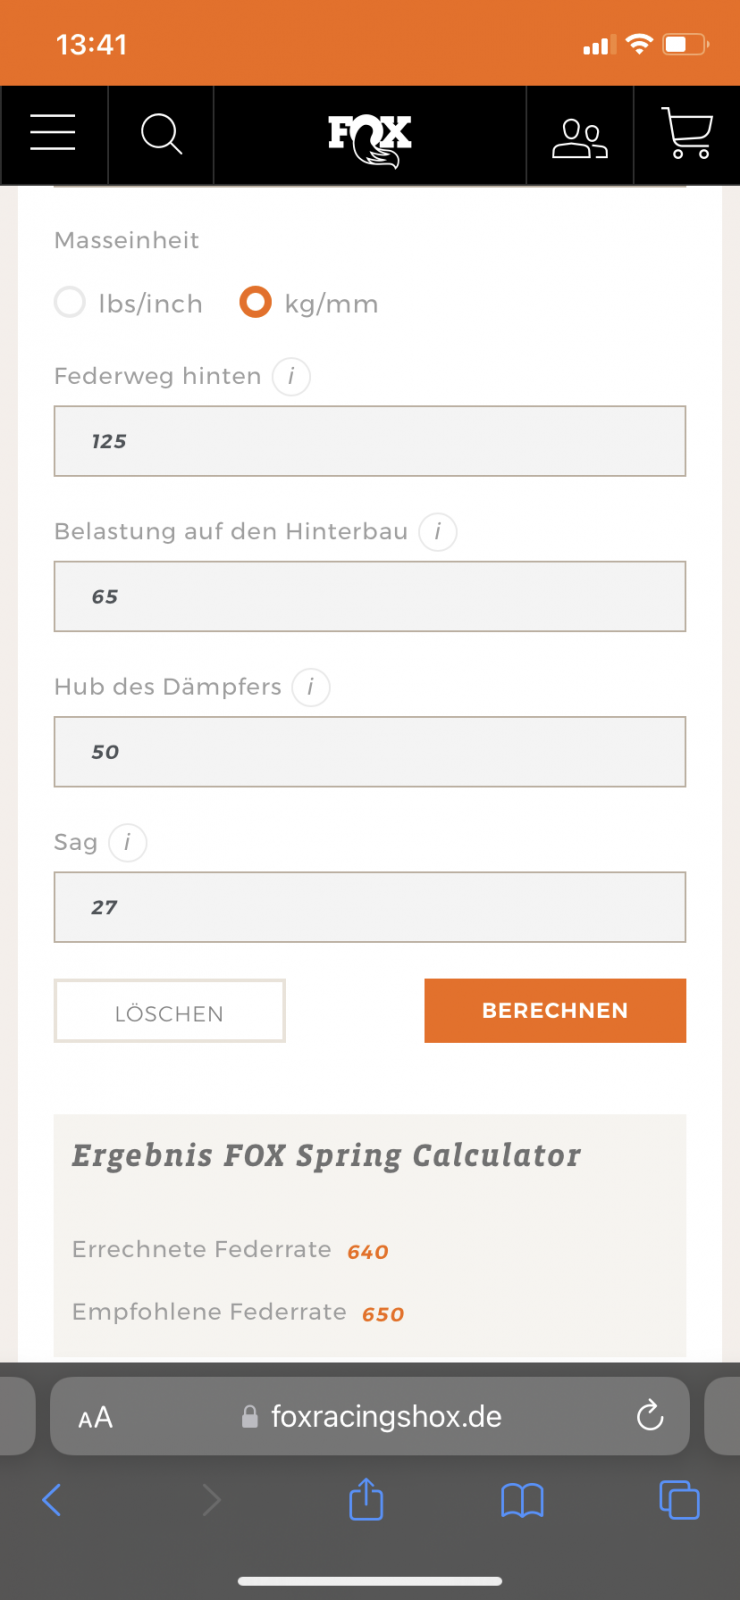Image resolution: width=740 pixels, height=1600 pixels.
Task: Click the FOX logo
Action: (x=370, y=139)
